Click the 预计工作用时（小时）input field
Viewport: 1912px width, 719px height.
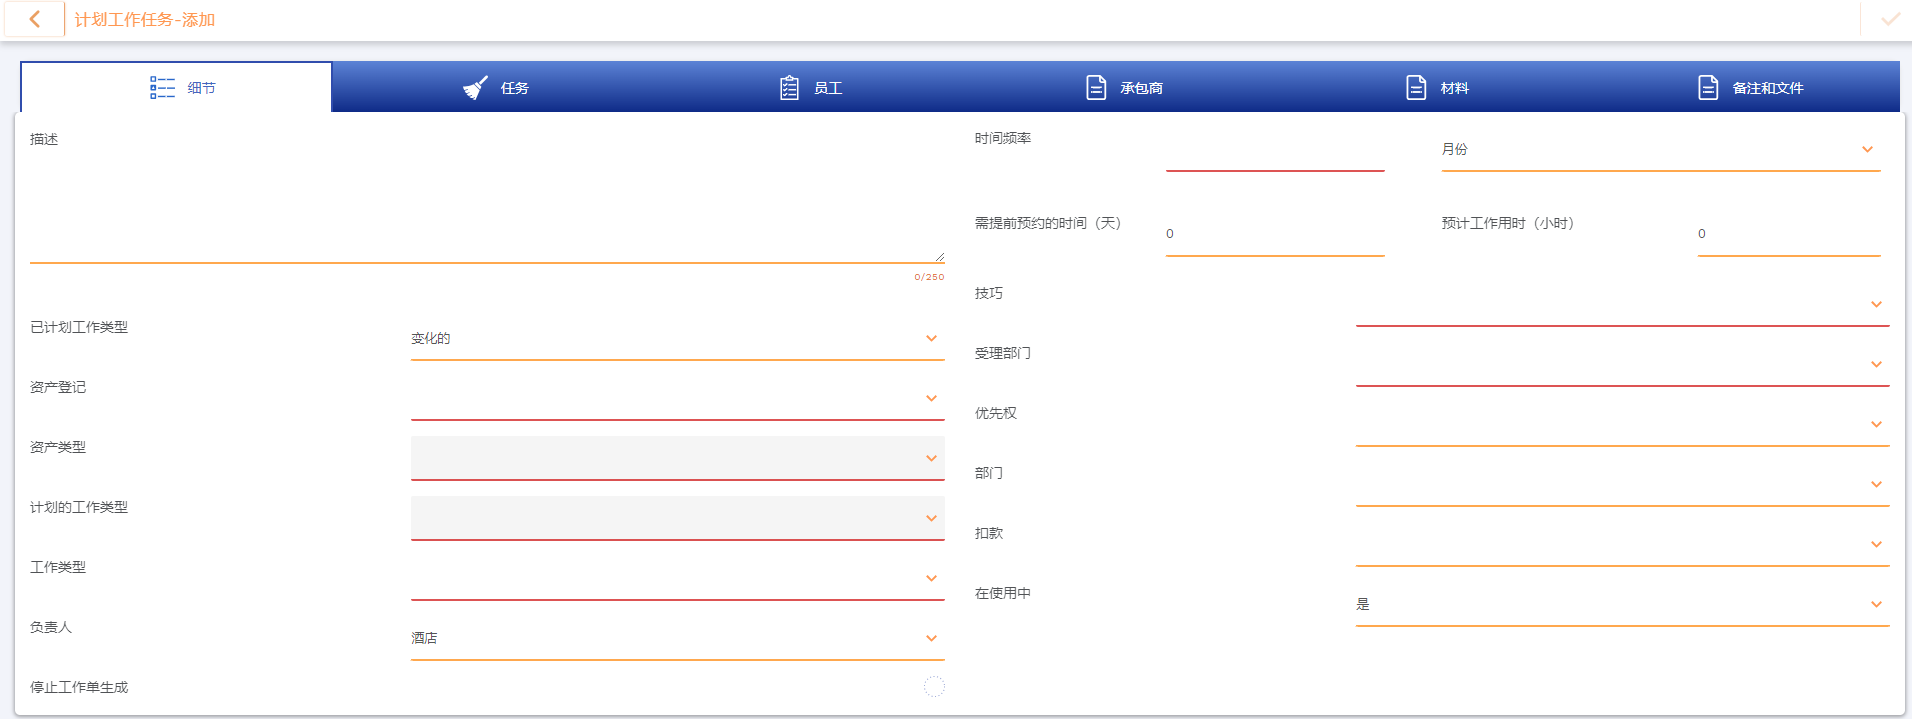(1789, 234)
